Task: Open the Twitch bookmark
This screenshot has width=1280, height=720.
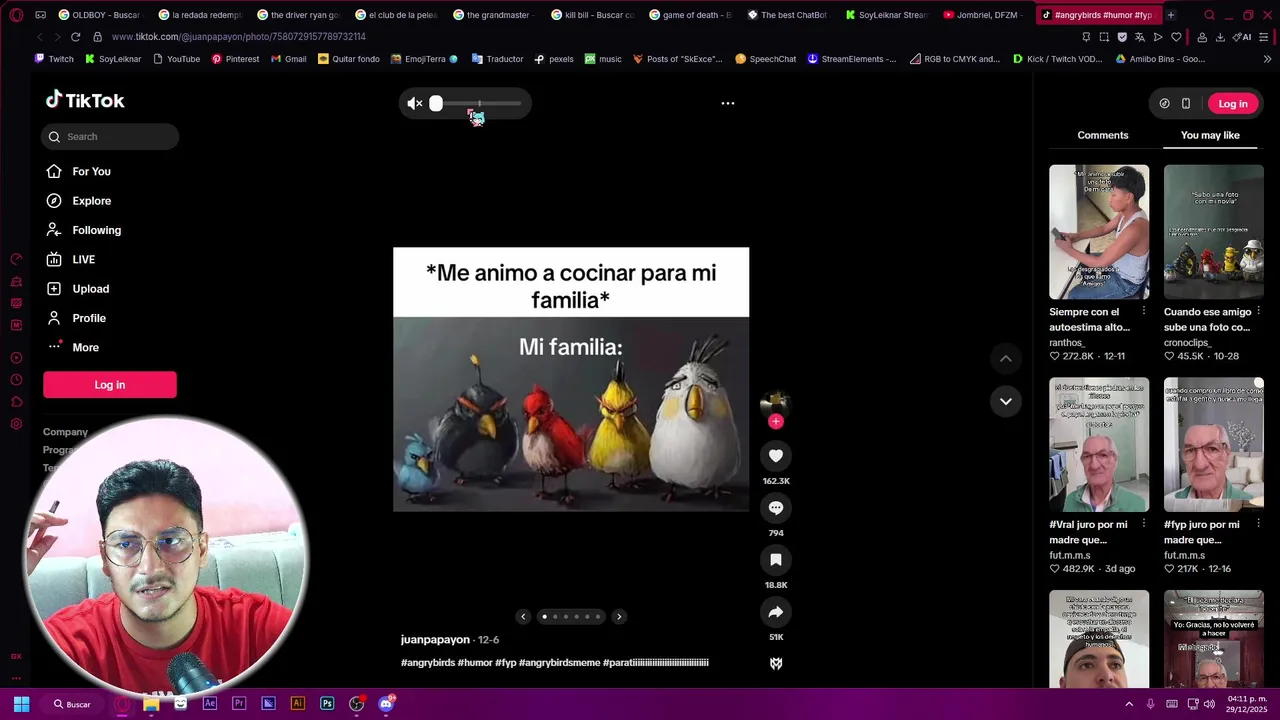Action: pos(54,59)
